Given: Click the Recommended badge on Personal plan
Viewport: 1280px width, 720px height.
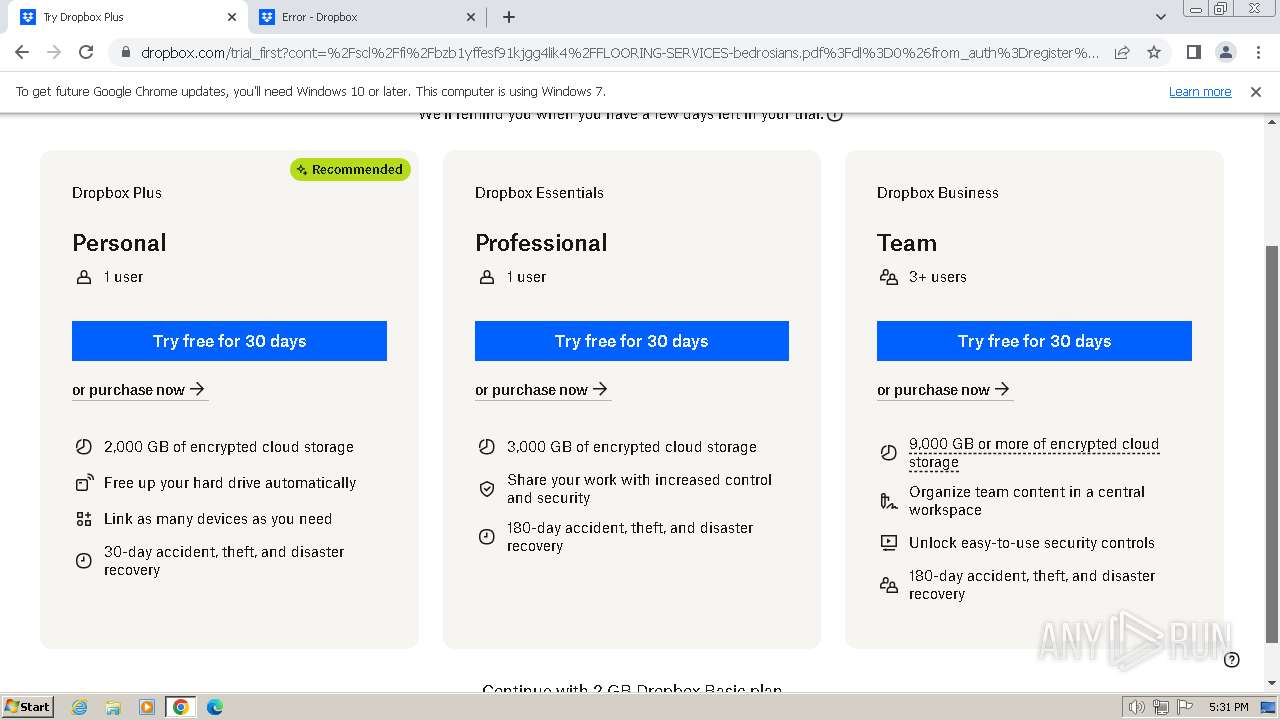Looking at the screenshot, I should [x=350, y=169].
